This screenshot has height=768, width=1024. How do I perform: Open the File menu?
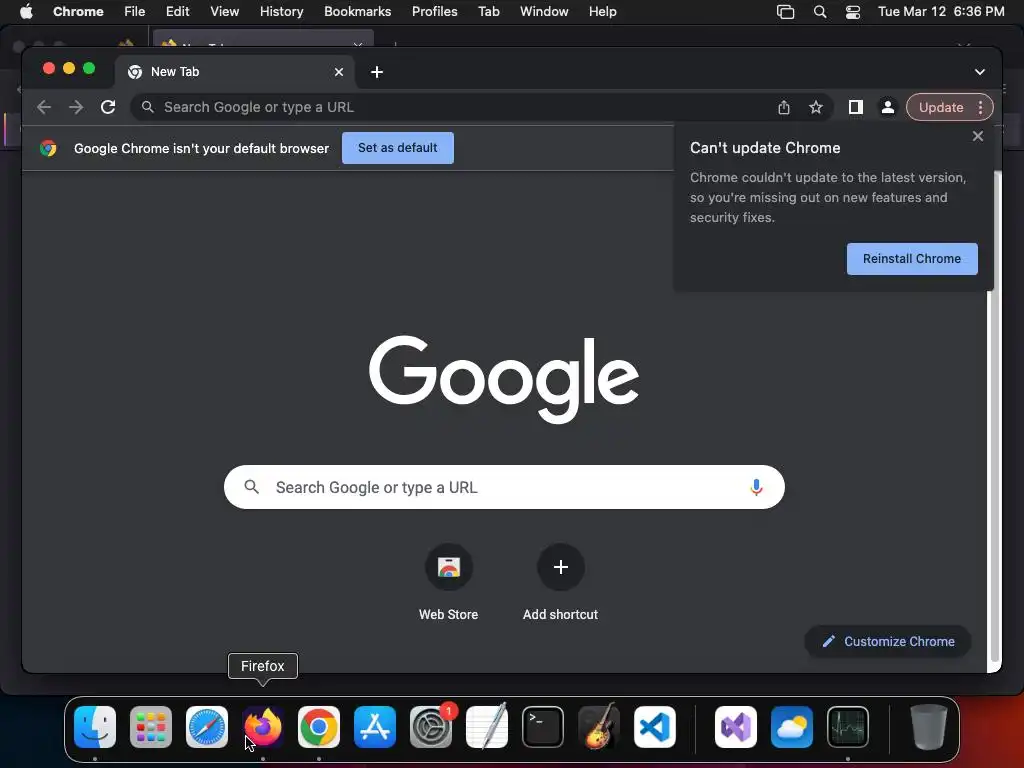pos(135,11)
